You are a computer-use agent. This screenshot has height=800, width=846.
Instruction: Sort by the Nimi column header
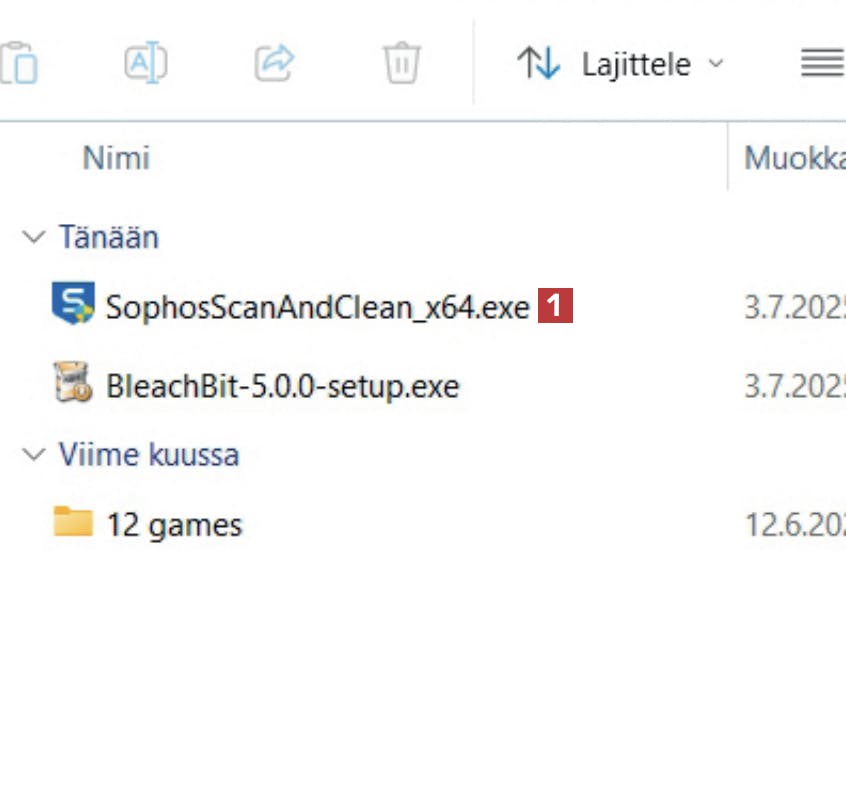(116, 158)
